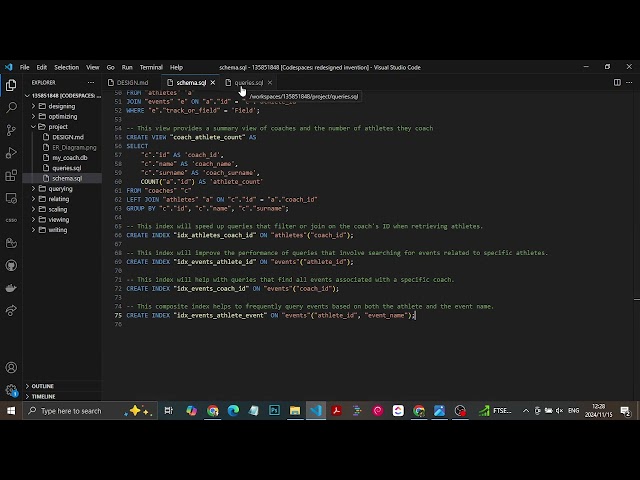Open Photoshop from the taskbar
Viewport: 640px width, 480px height.
274,411
